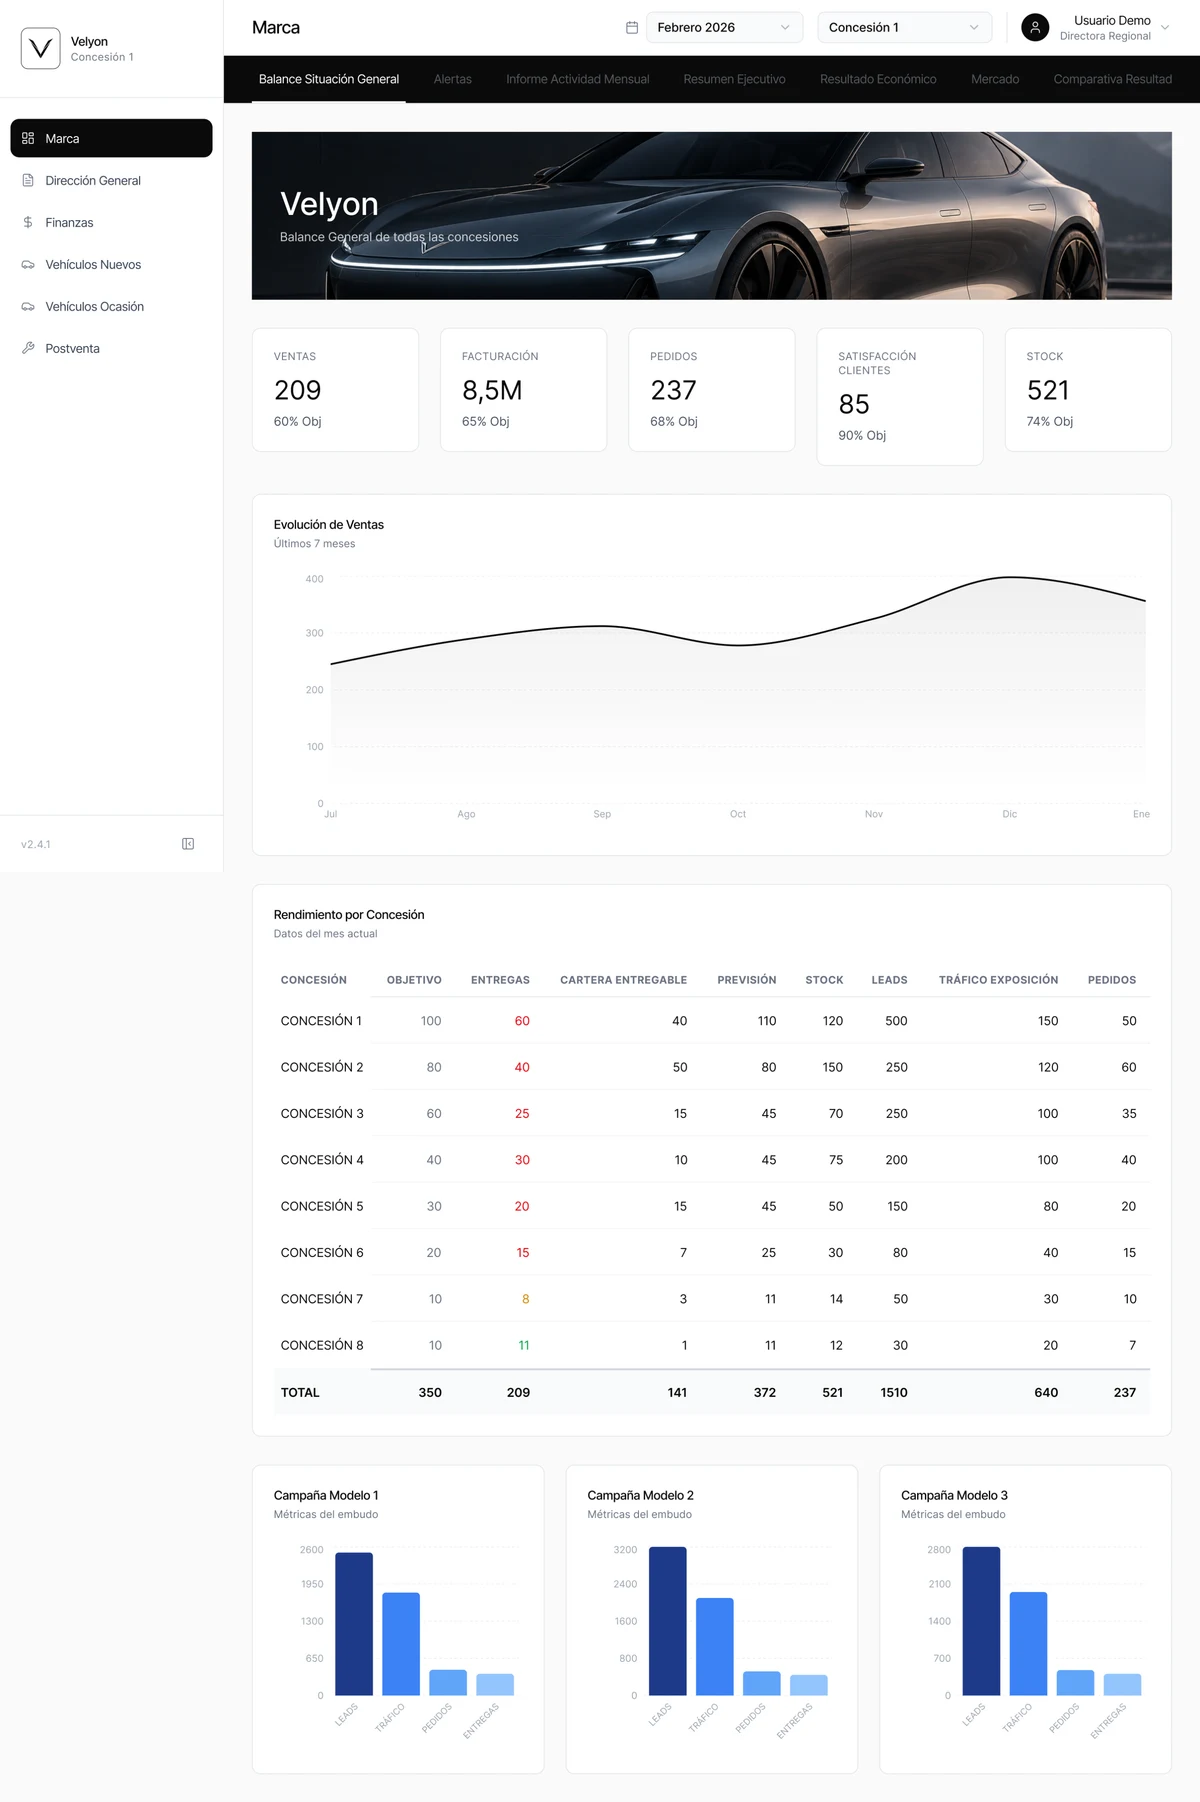
Task: Click Concesión 7 entregas value 8
Action: [x=526, y=1299]
